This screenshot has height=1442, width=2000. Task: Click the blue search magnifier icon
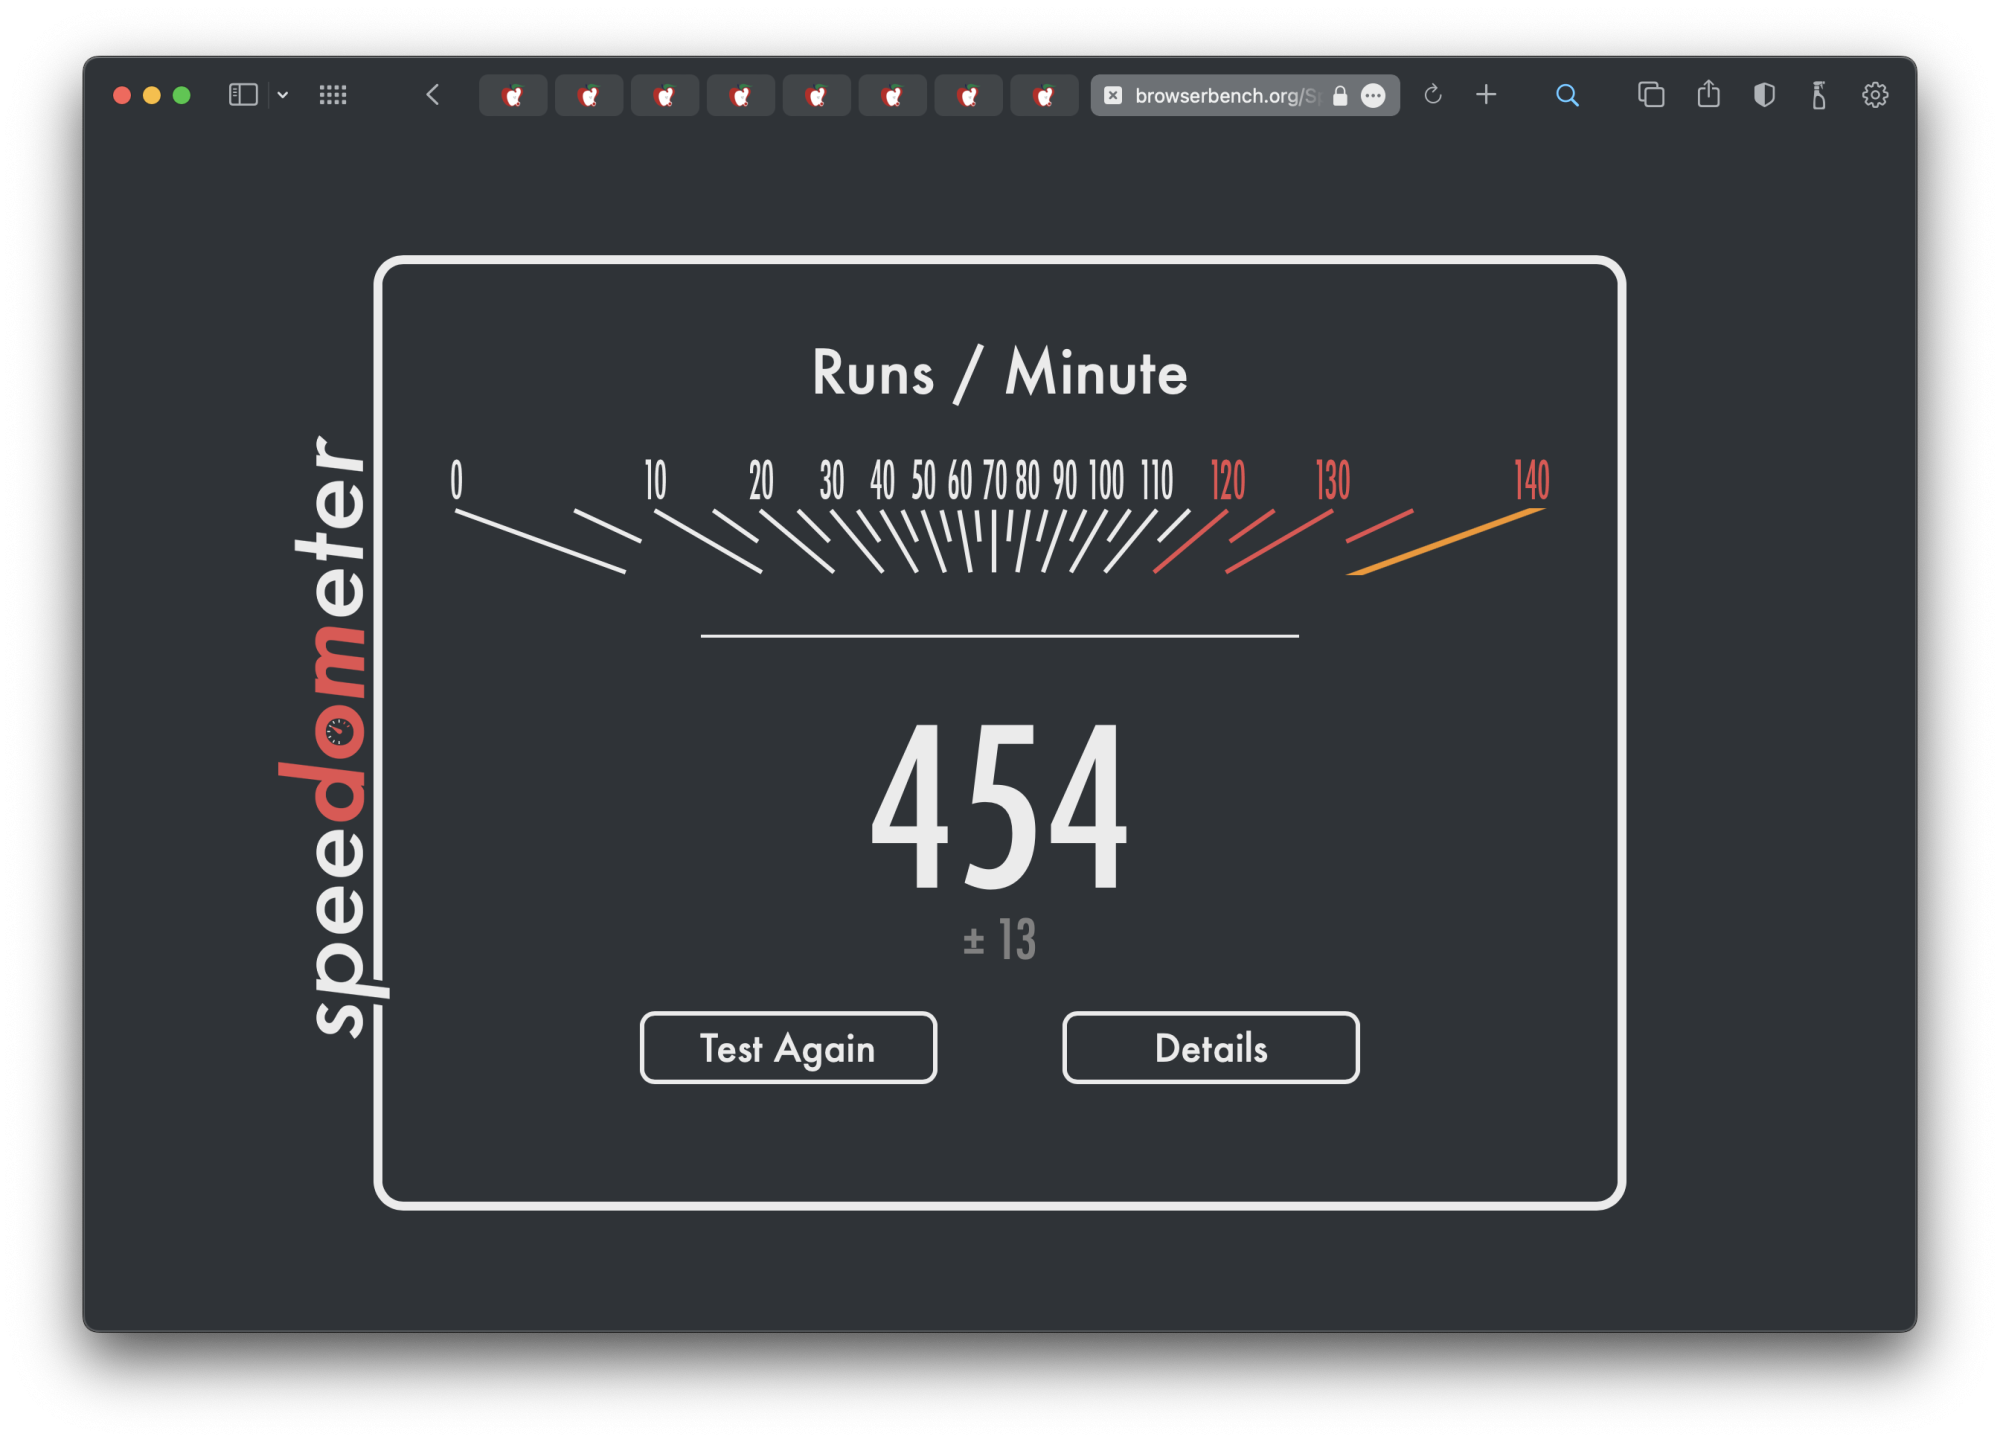point(1568,96)
